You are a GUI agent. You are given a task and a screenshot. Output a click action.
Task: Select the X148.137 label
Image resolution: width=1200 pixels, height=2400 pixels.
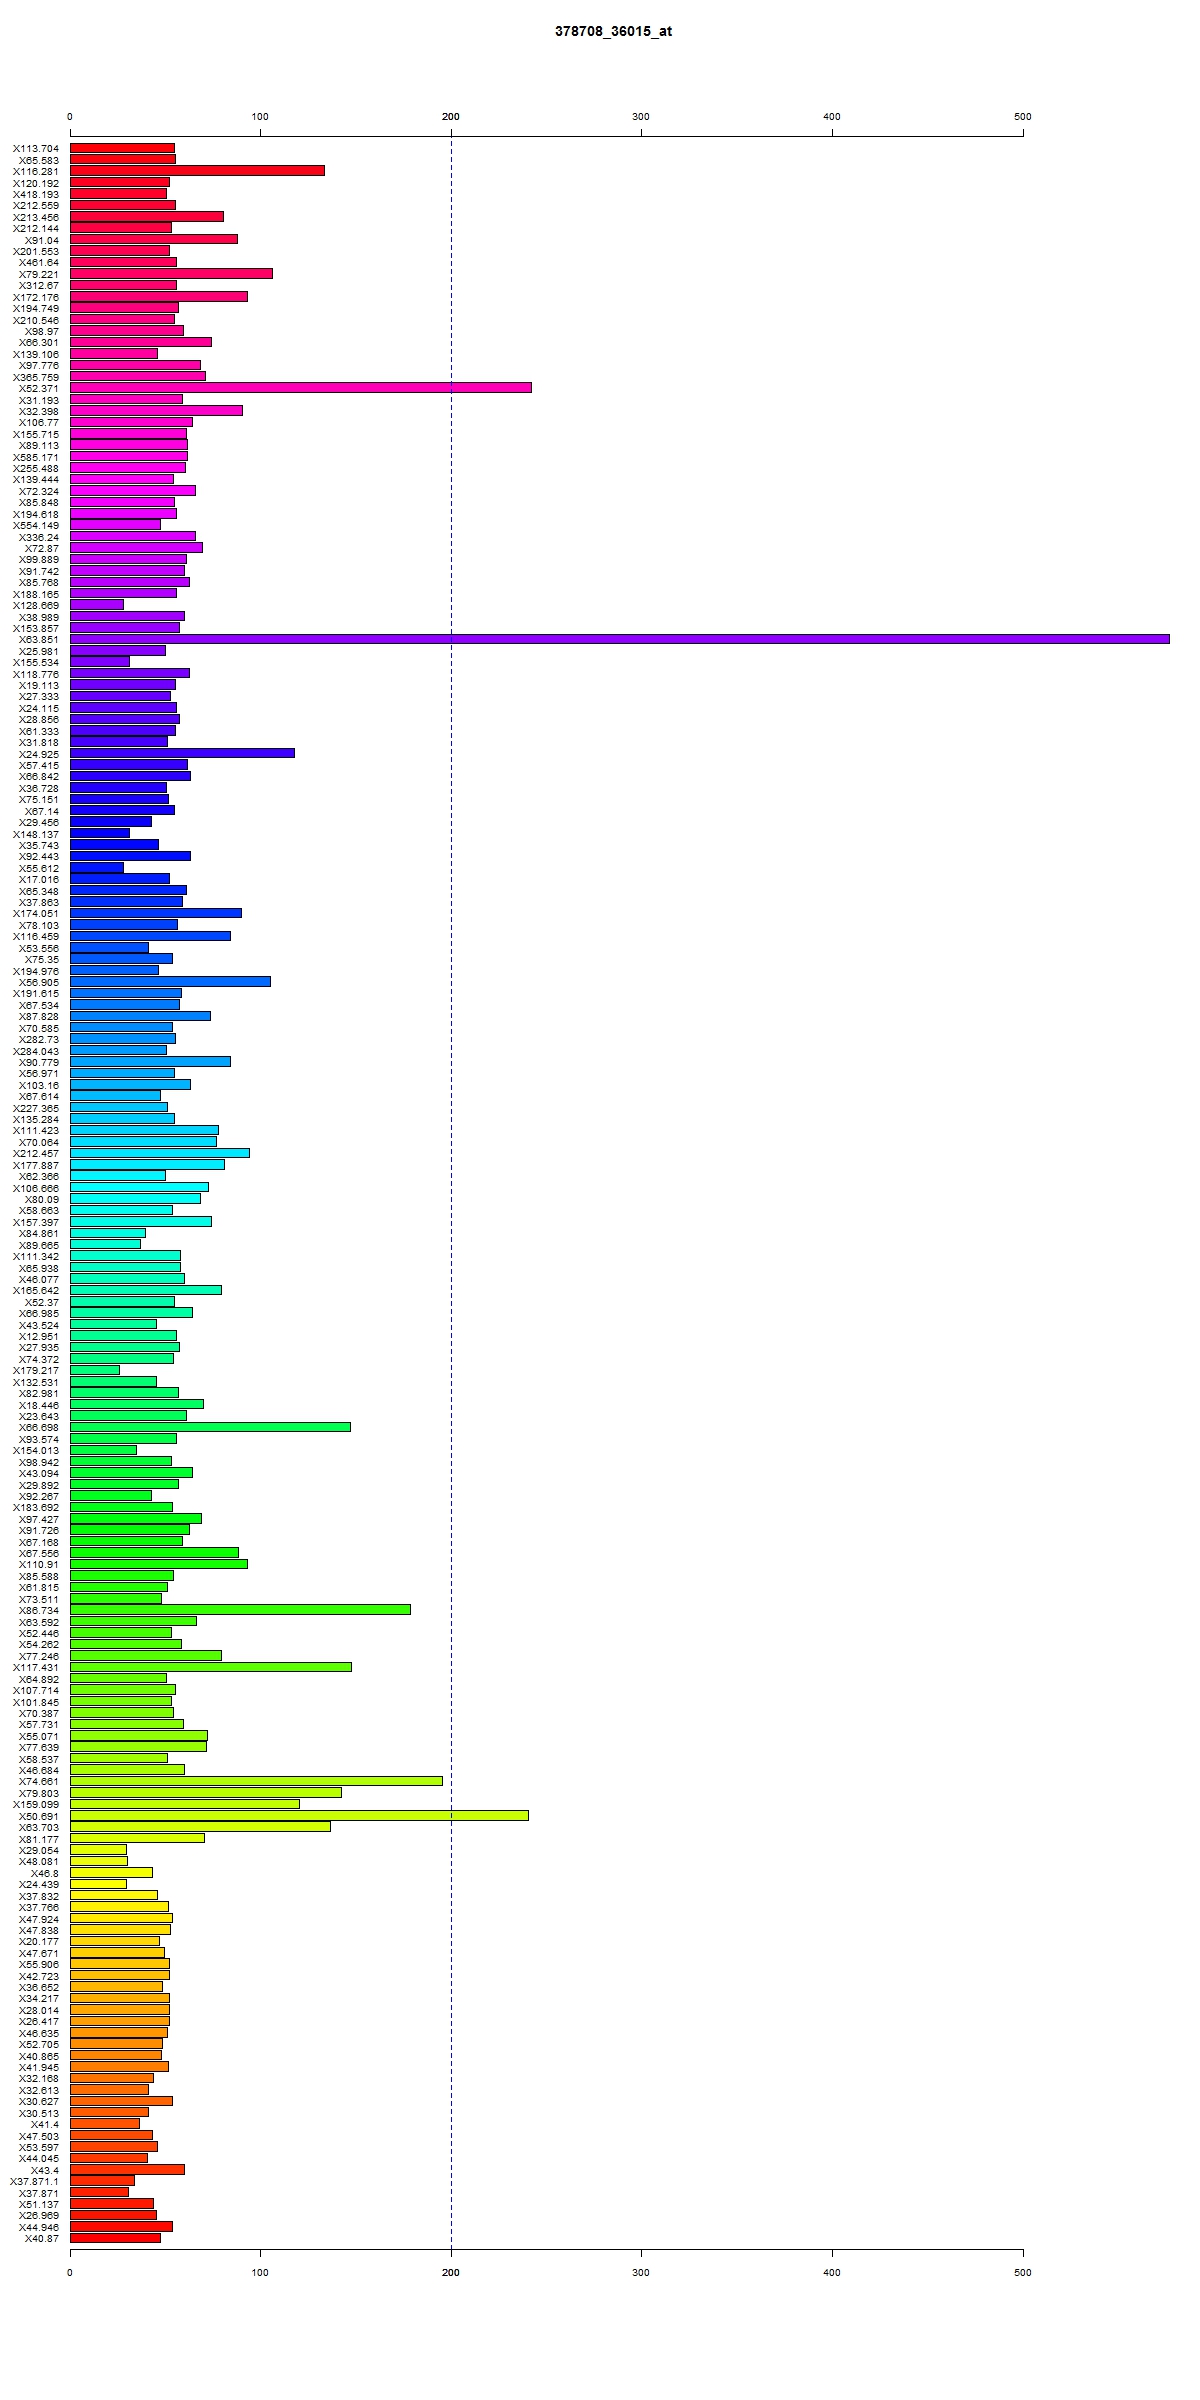coord(36,834)
